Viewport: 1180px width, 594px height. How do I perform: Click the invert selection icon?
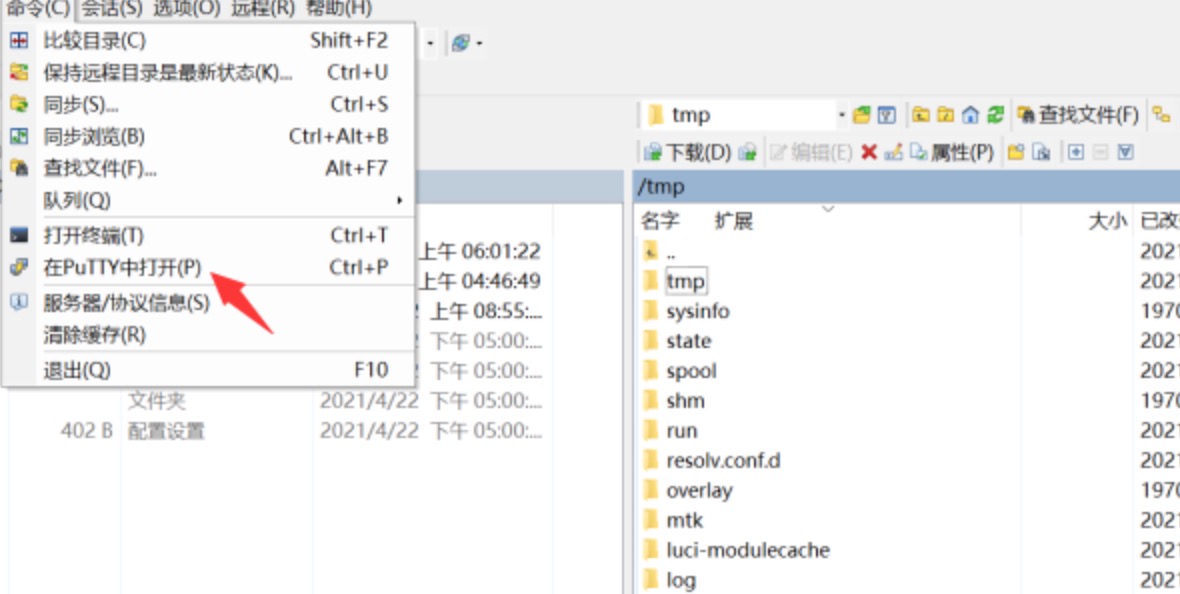1125,153
